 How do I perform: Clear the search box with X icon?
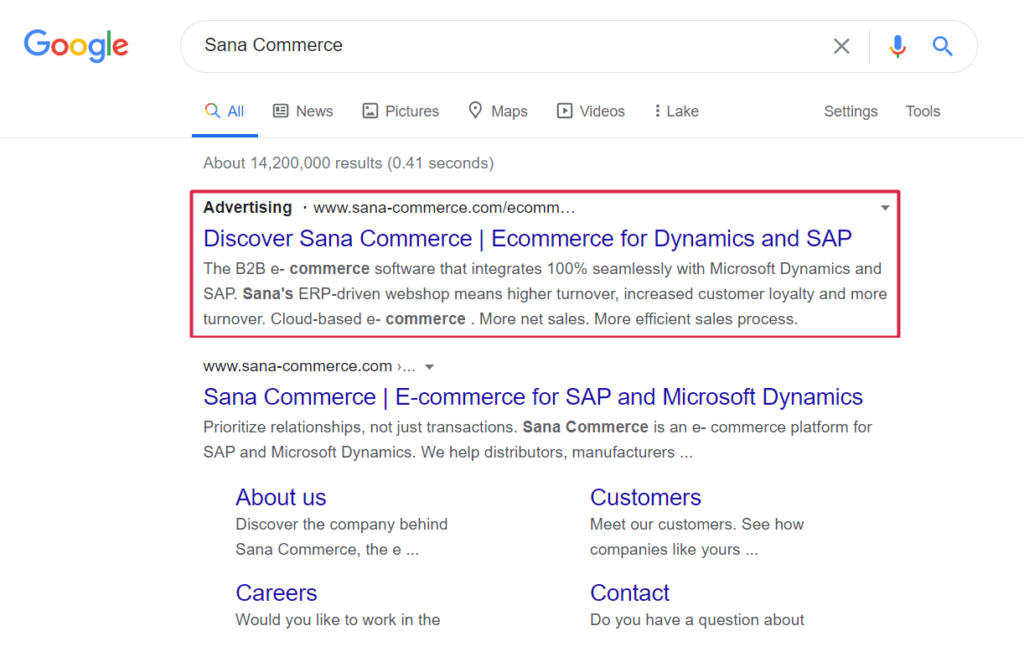[842, 46]
